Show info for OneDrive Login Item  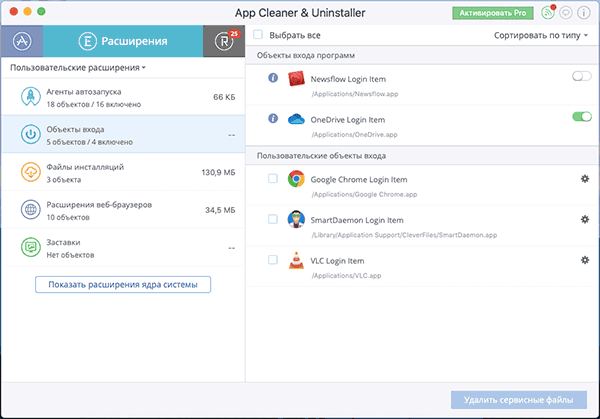(x=273, y=118)
